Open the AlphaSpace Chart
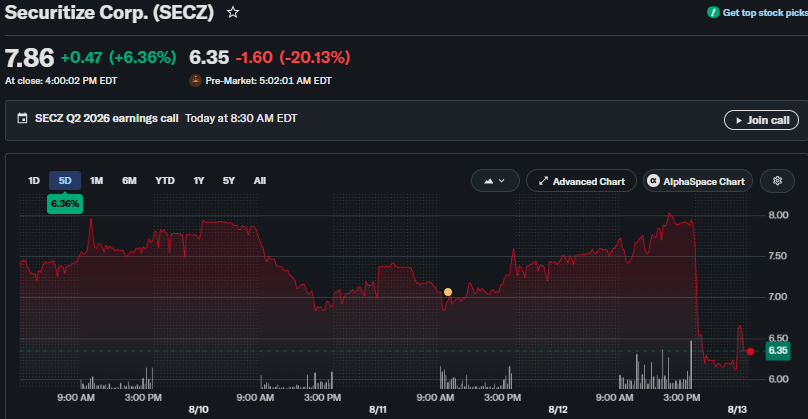This screenshot has width=808, height=419. [698, 181]
